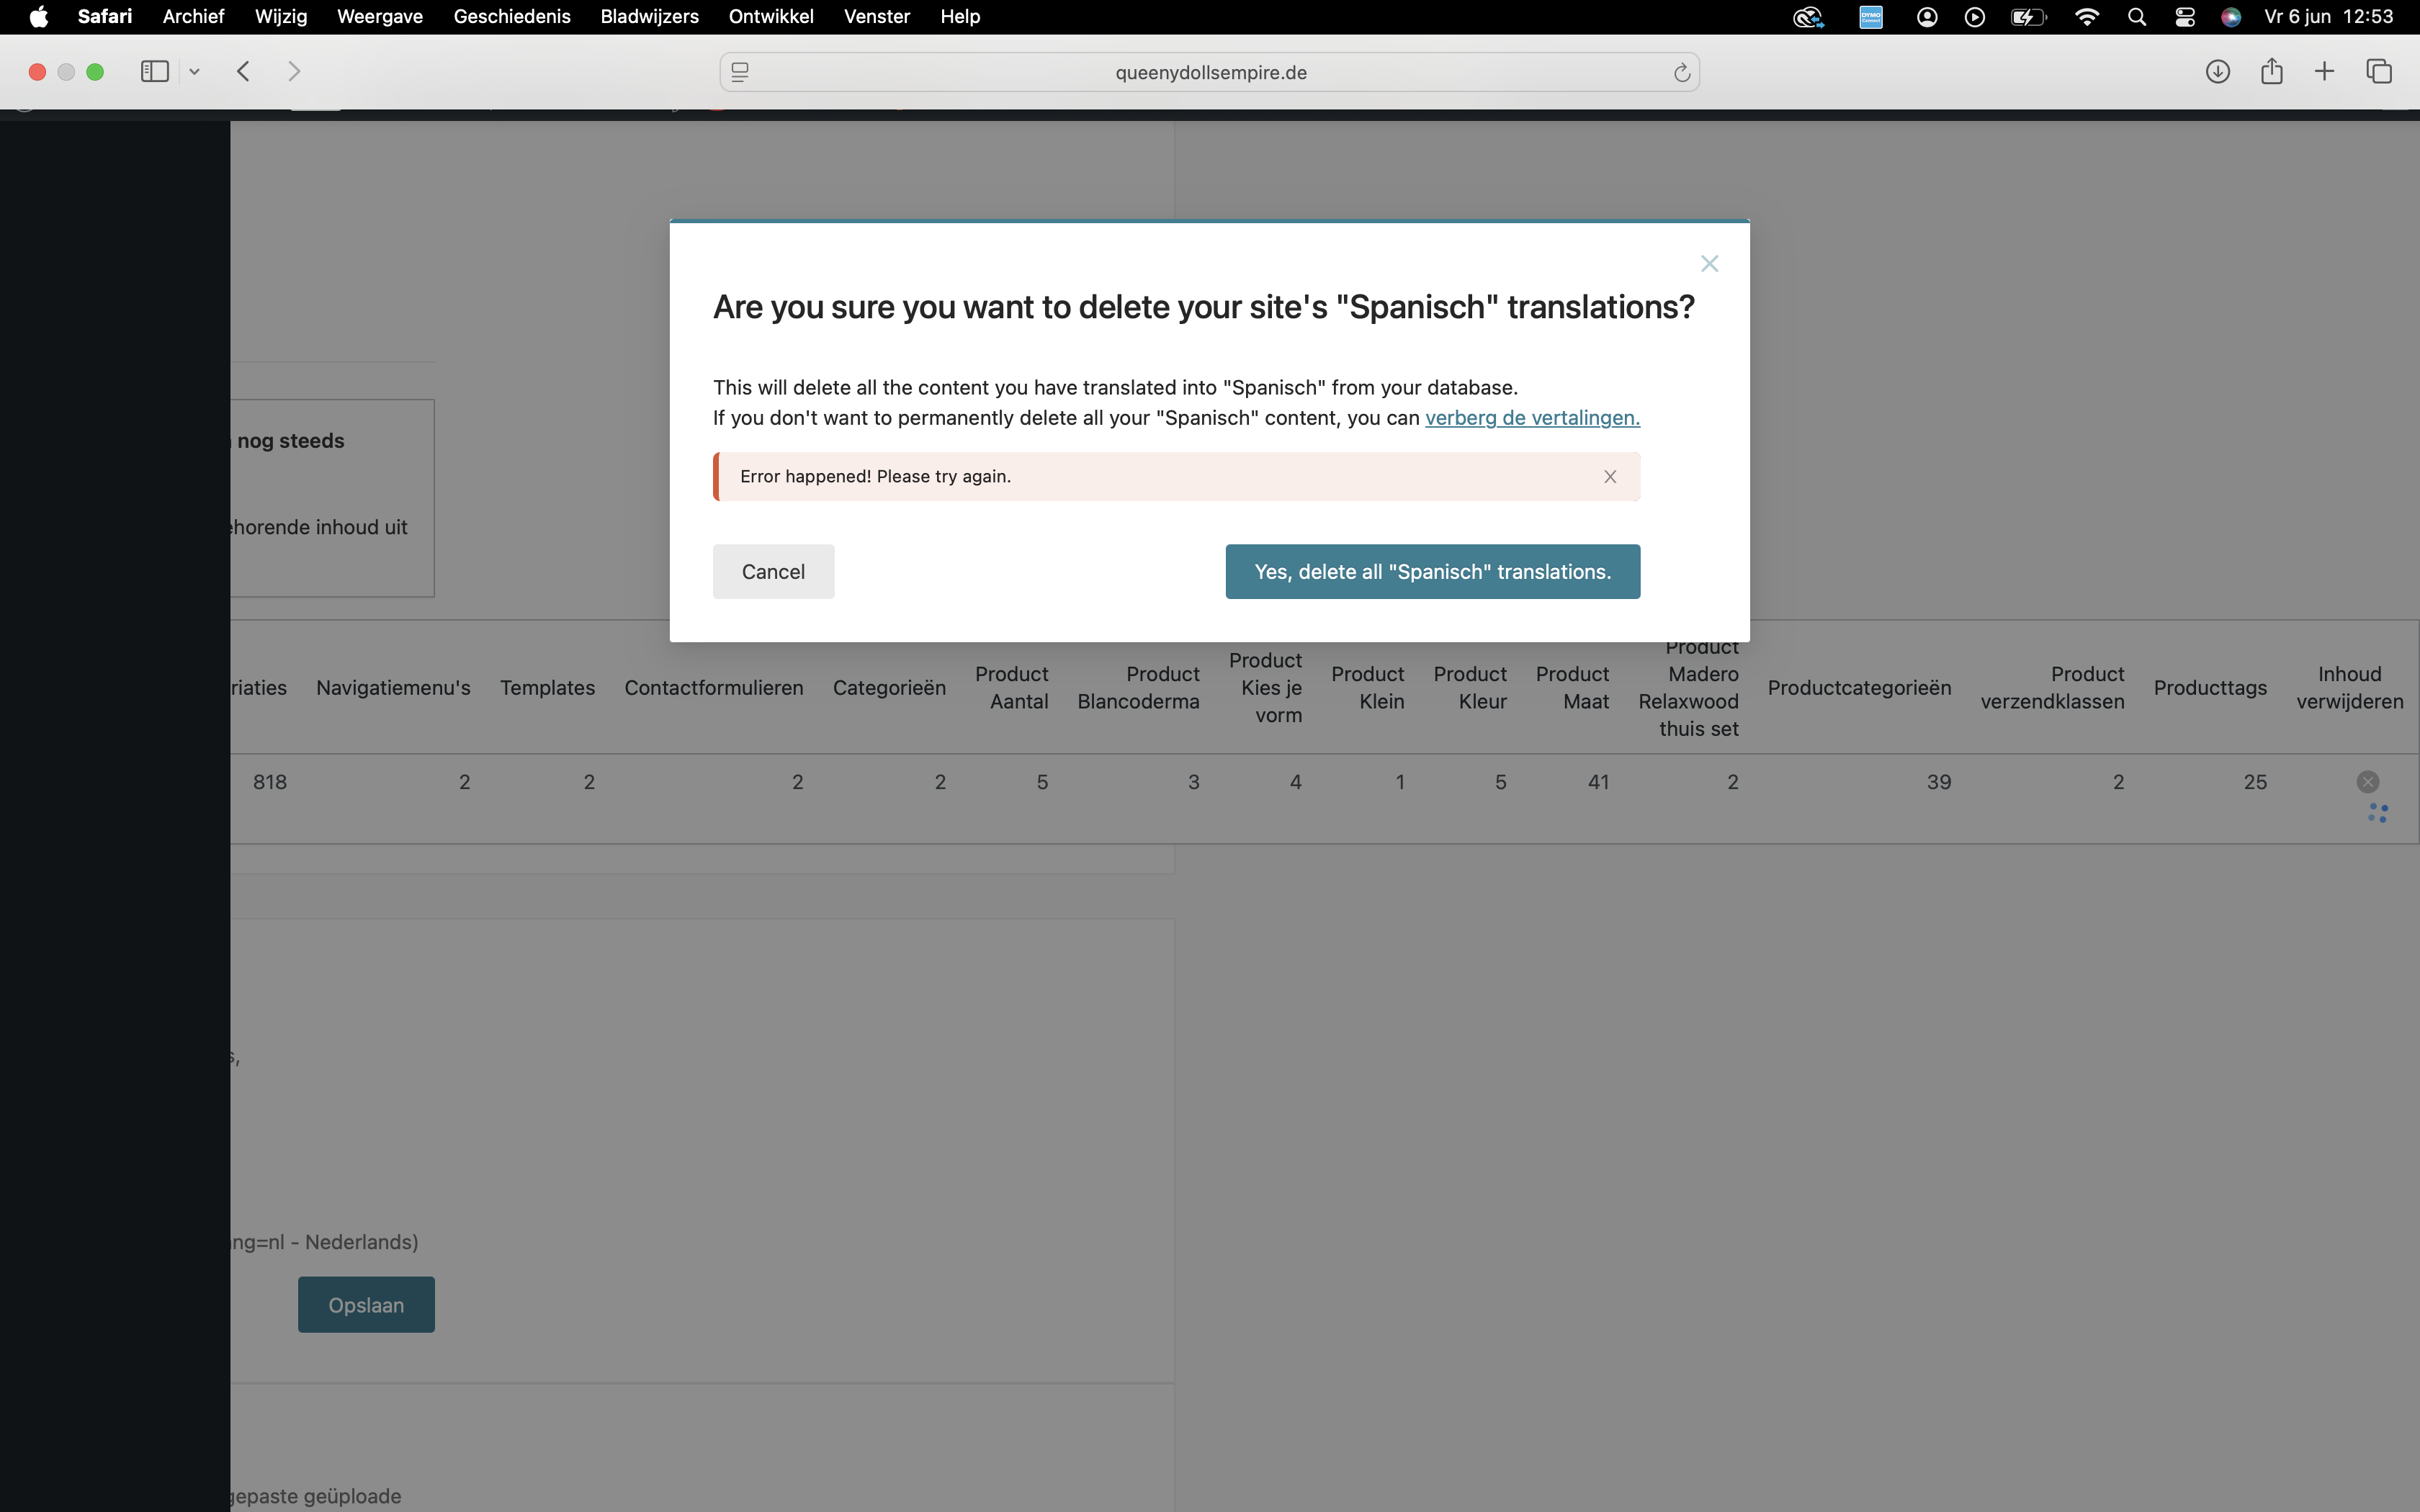
Task: Click the queenydollsempire.de address bar
Action: point(1210,72)
